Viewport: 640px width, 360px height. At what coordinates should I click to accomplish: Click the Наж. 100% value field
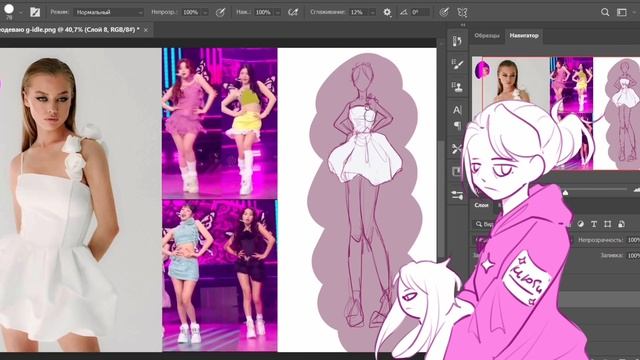click(x=263, y=12)
